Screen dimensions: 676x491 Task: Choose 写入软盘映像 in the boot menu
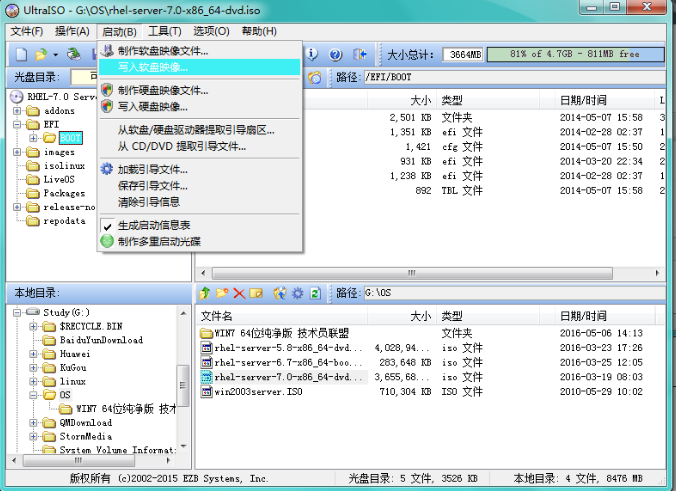point(200,67)
